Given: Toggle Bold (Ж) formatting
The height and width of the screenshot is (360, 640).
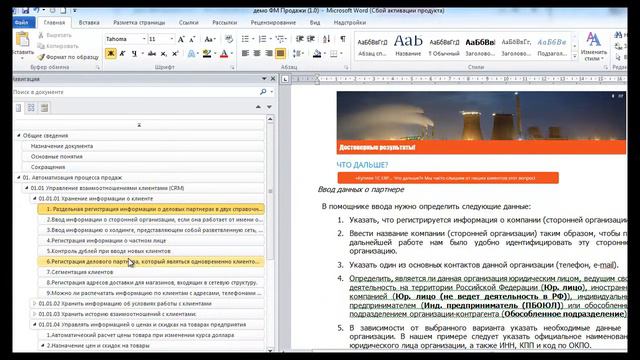Looking at the screenshot, I should tap(111, 53).
